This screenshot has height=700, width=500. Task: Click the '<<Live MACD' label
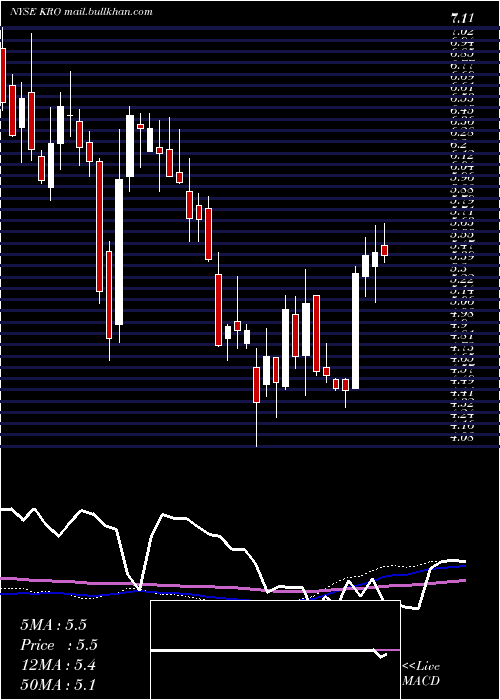pyautogui.click(x=421, y=673)
